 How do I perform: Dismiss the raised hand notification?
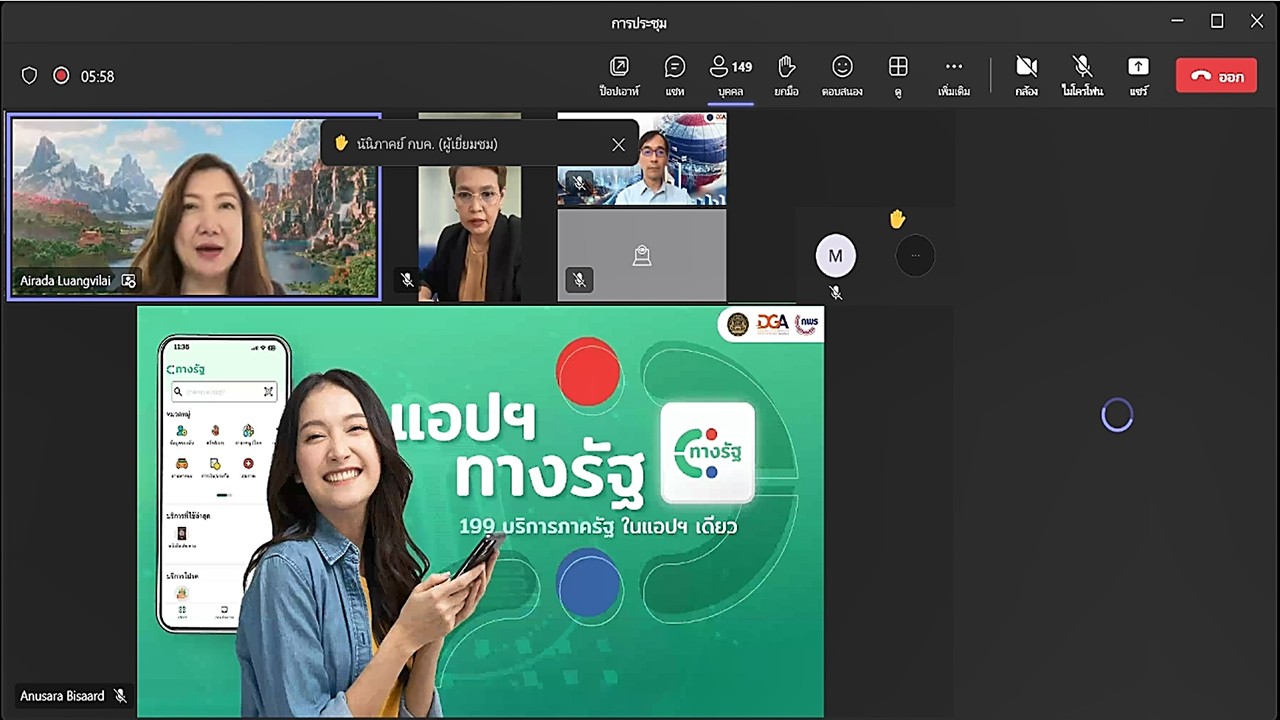618,144
